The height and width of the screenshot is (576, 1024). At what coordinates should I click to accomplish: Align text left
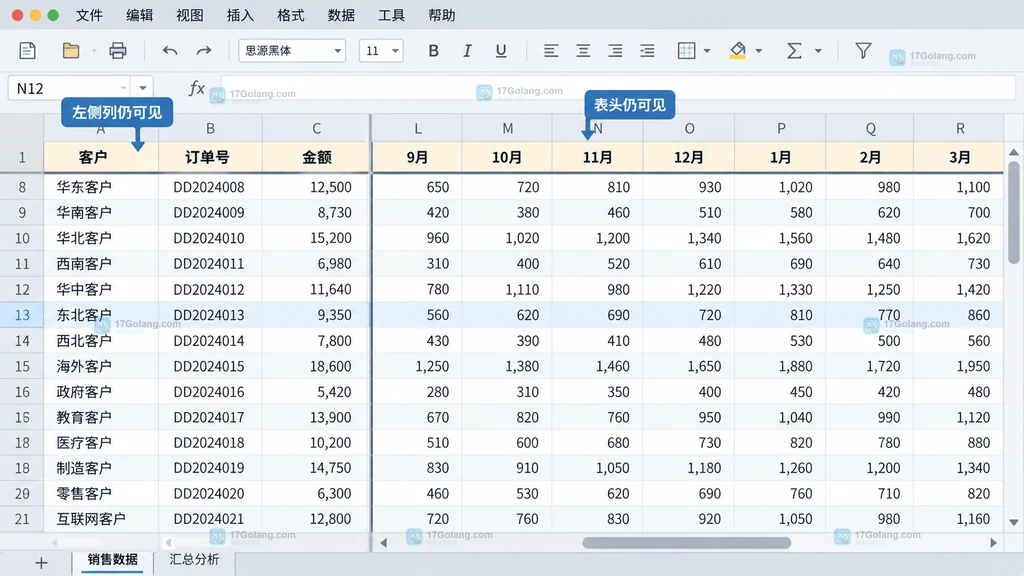[551, 50]
